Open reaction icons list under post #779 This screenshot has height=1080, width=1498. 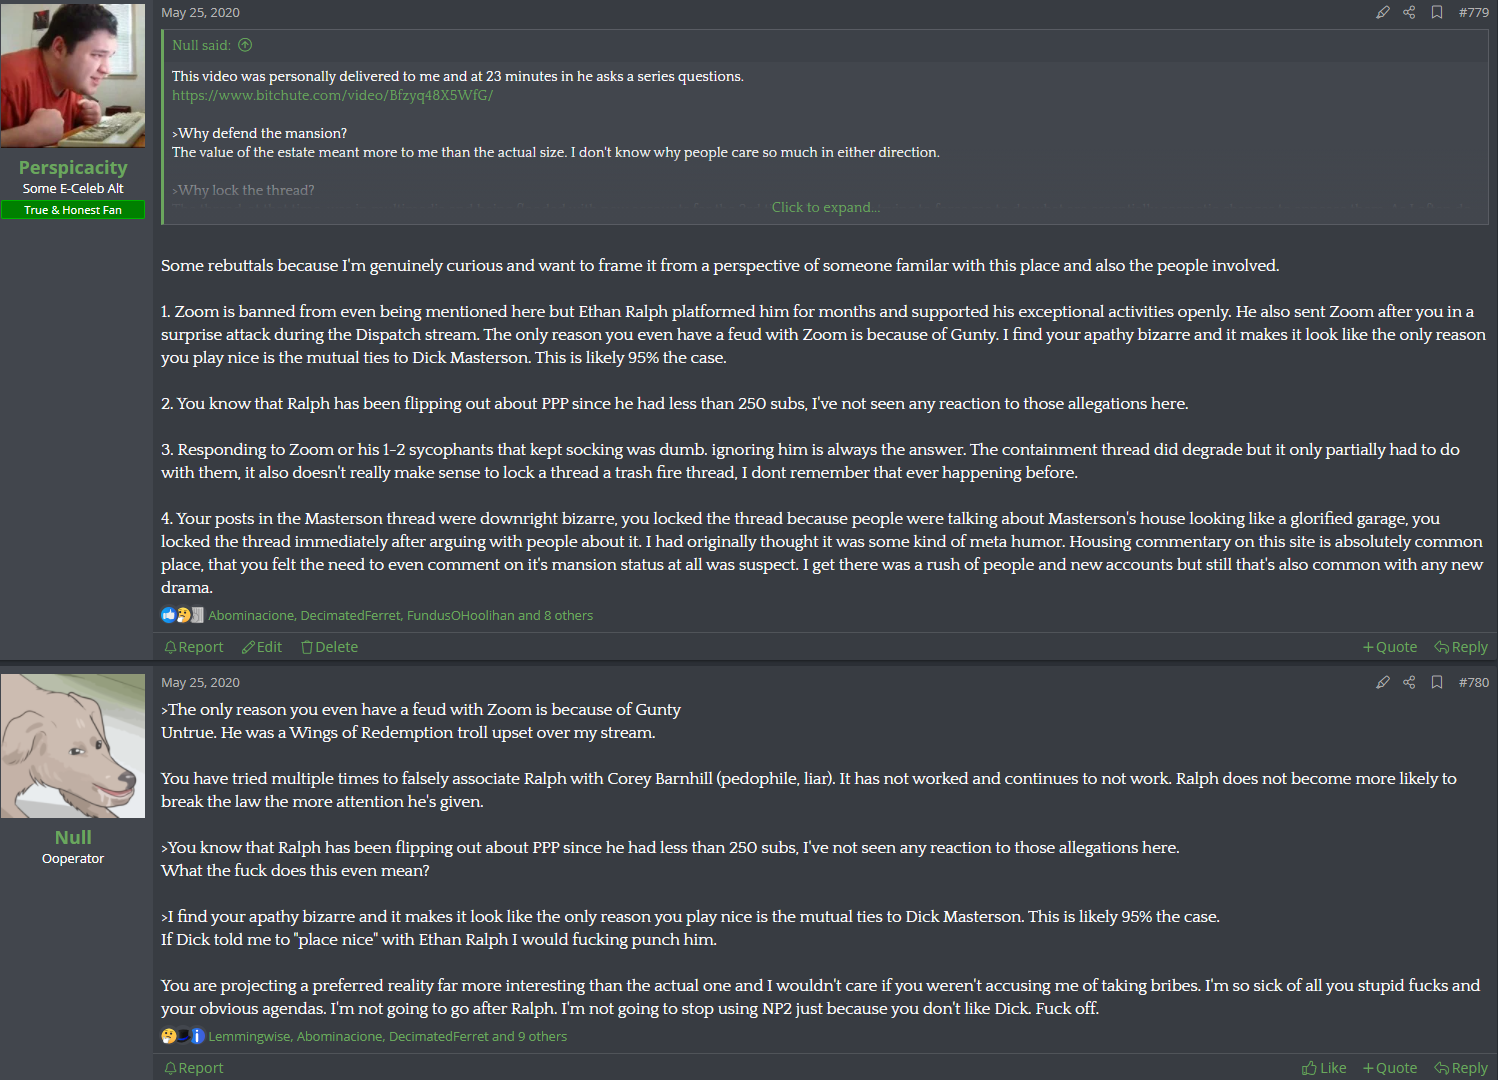[x=182, y=615]
